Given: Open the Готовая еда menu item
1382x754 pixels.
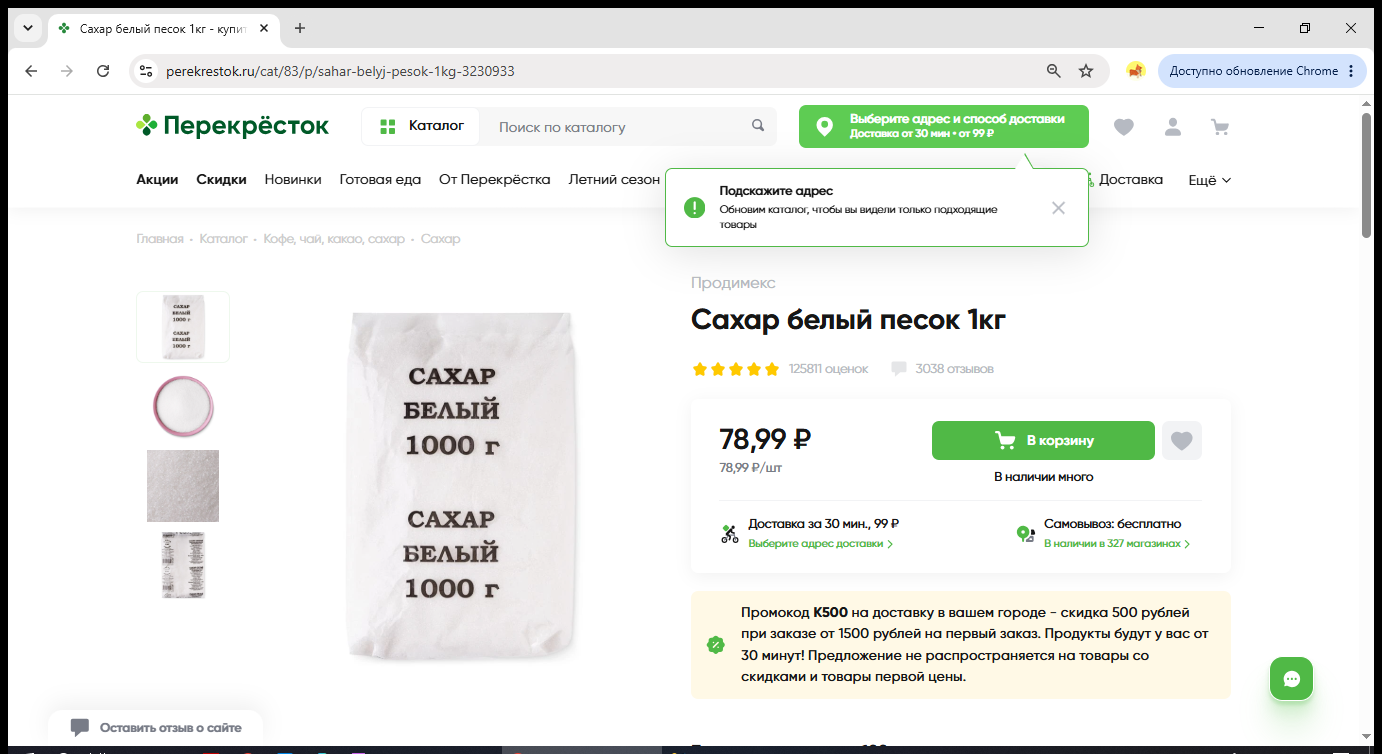Looking at the screenshot, I should click(380, 180).
